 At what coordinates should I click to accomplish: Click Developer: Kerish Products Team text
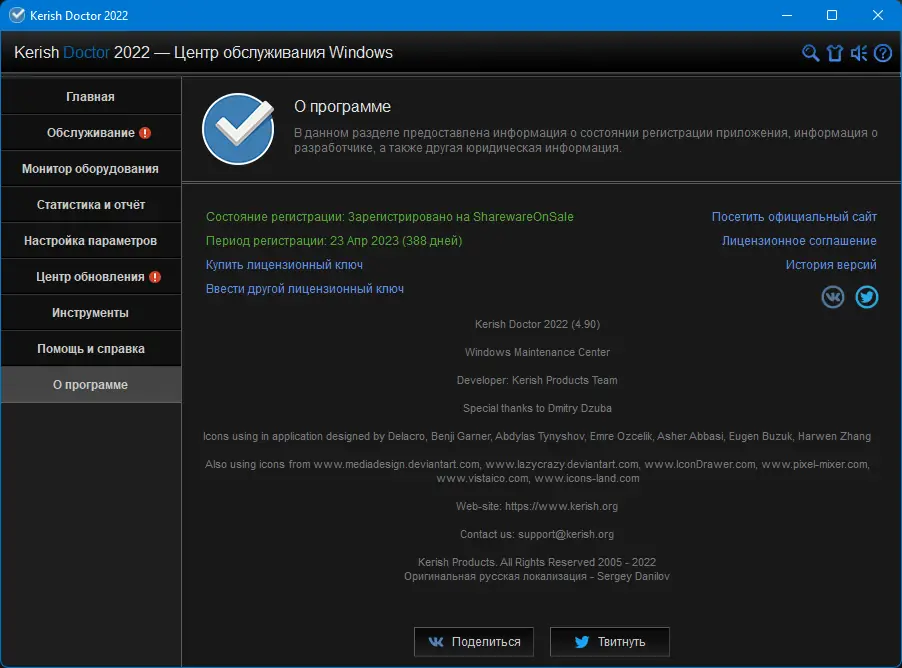pos(537,380)
